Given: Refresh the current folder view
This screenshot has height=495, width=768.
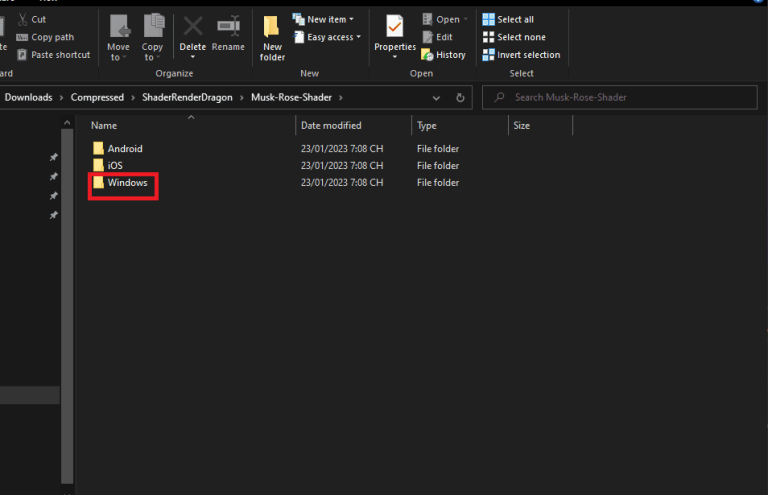Looking at the screenshot, I should [460, 98].
